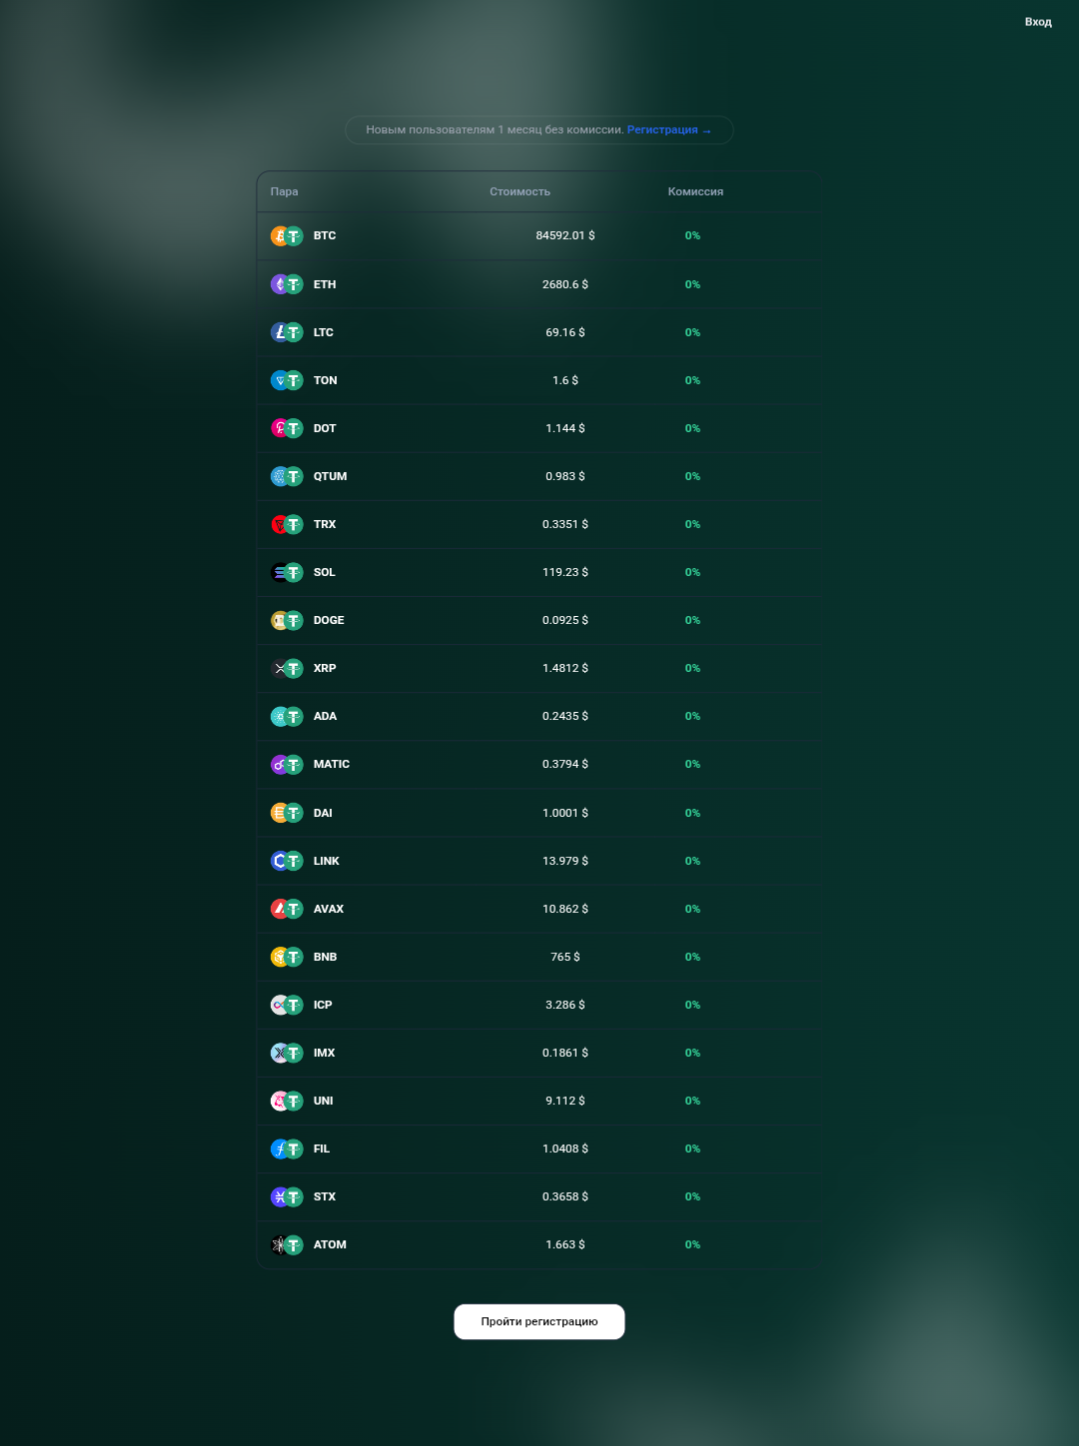Select the BNB price 765 $
Image resolution: width=1079 pixels, height=1446 pixels.
[565, 957]
